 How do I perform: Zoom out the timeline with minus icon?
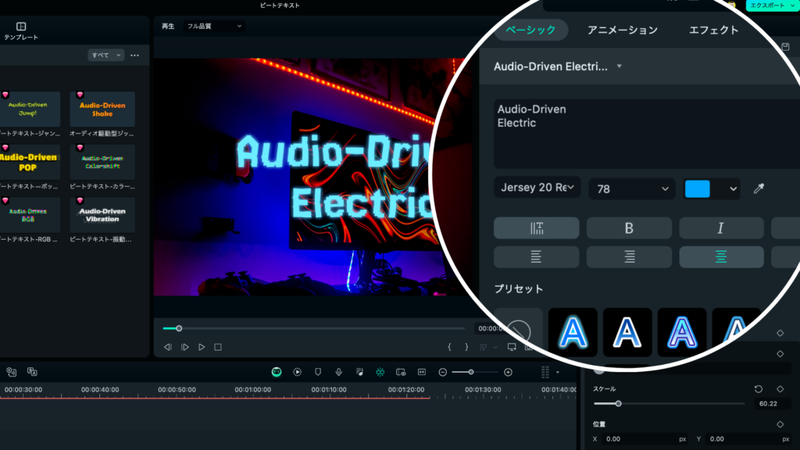click(443, 372)
